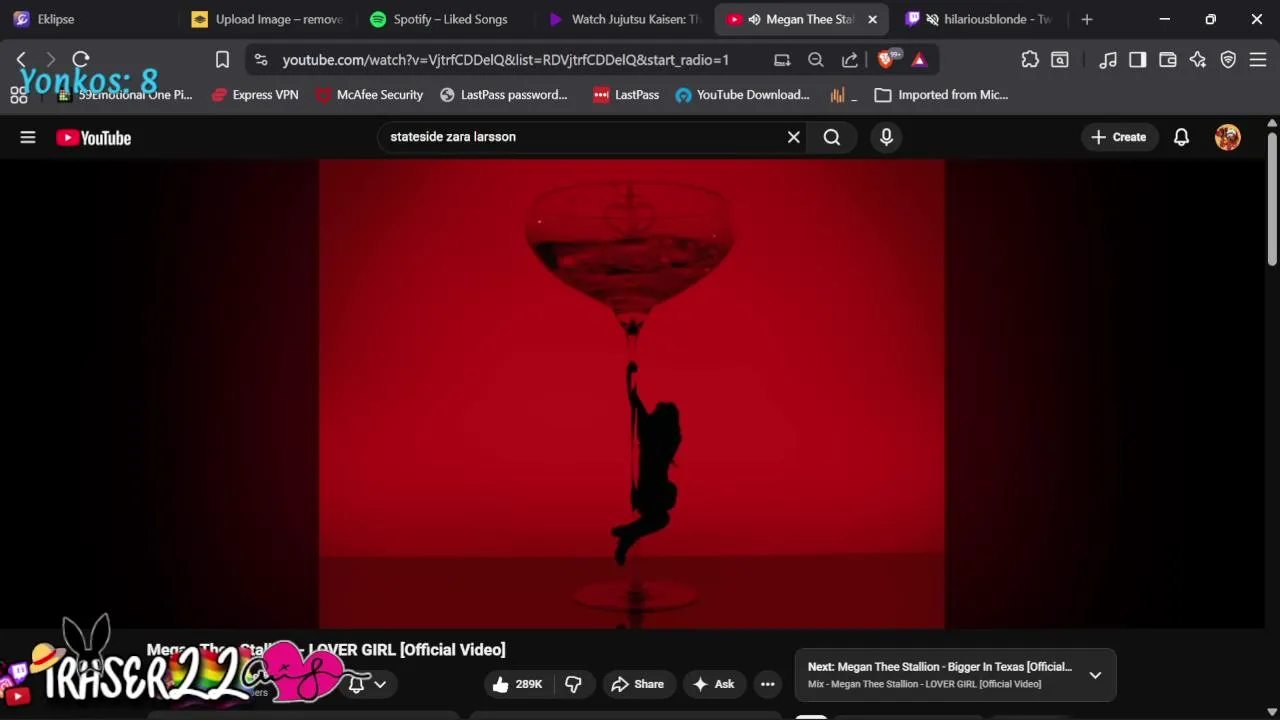
Task: Open the Emotional One Pi bookmark
Action: point(125,95)
